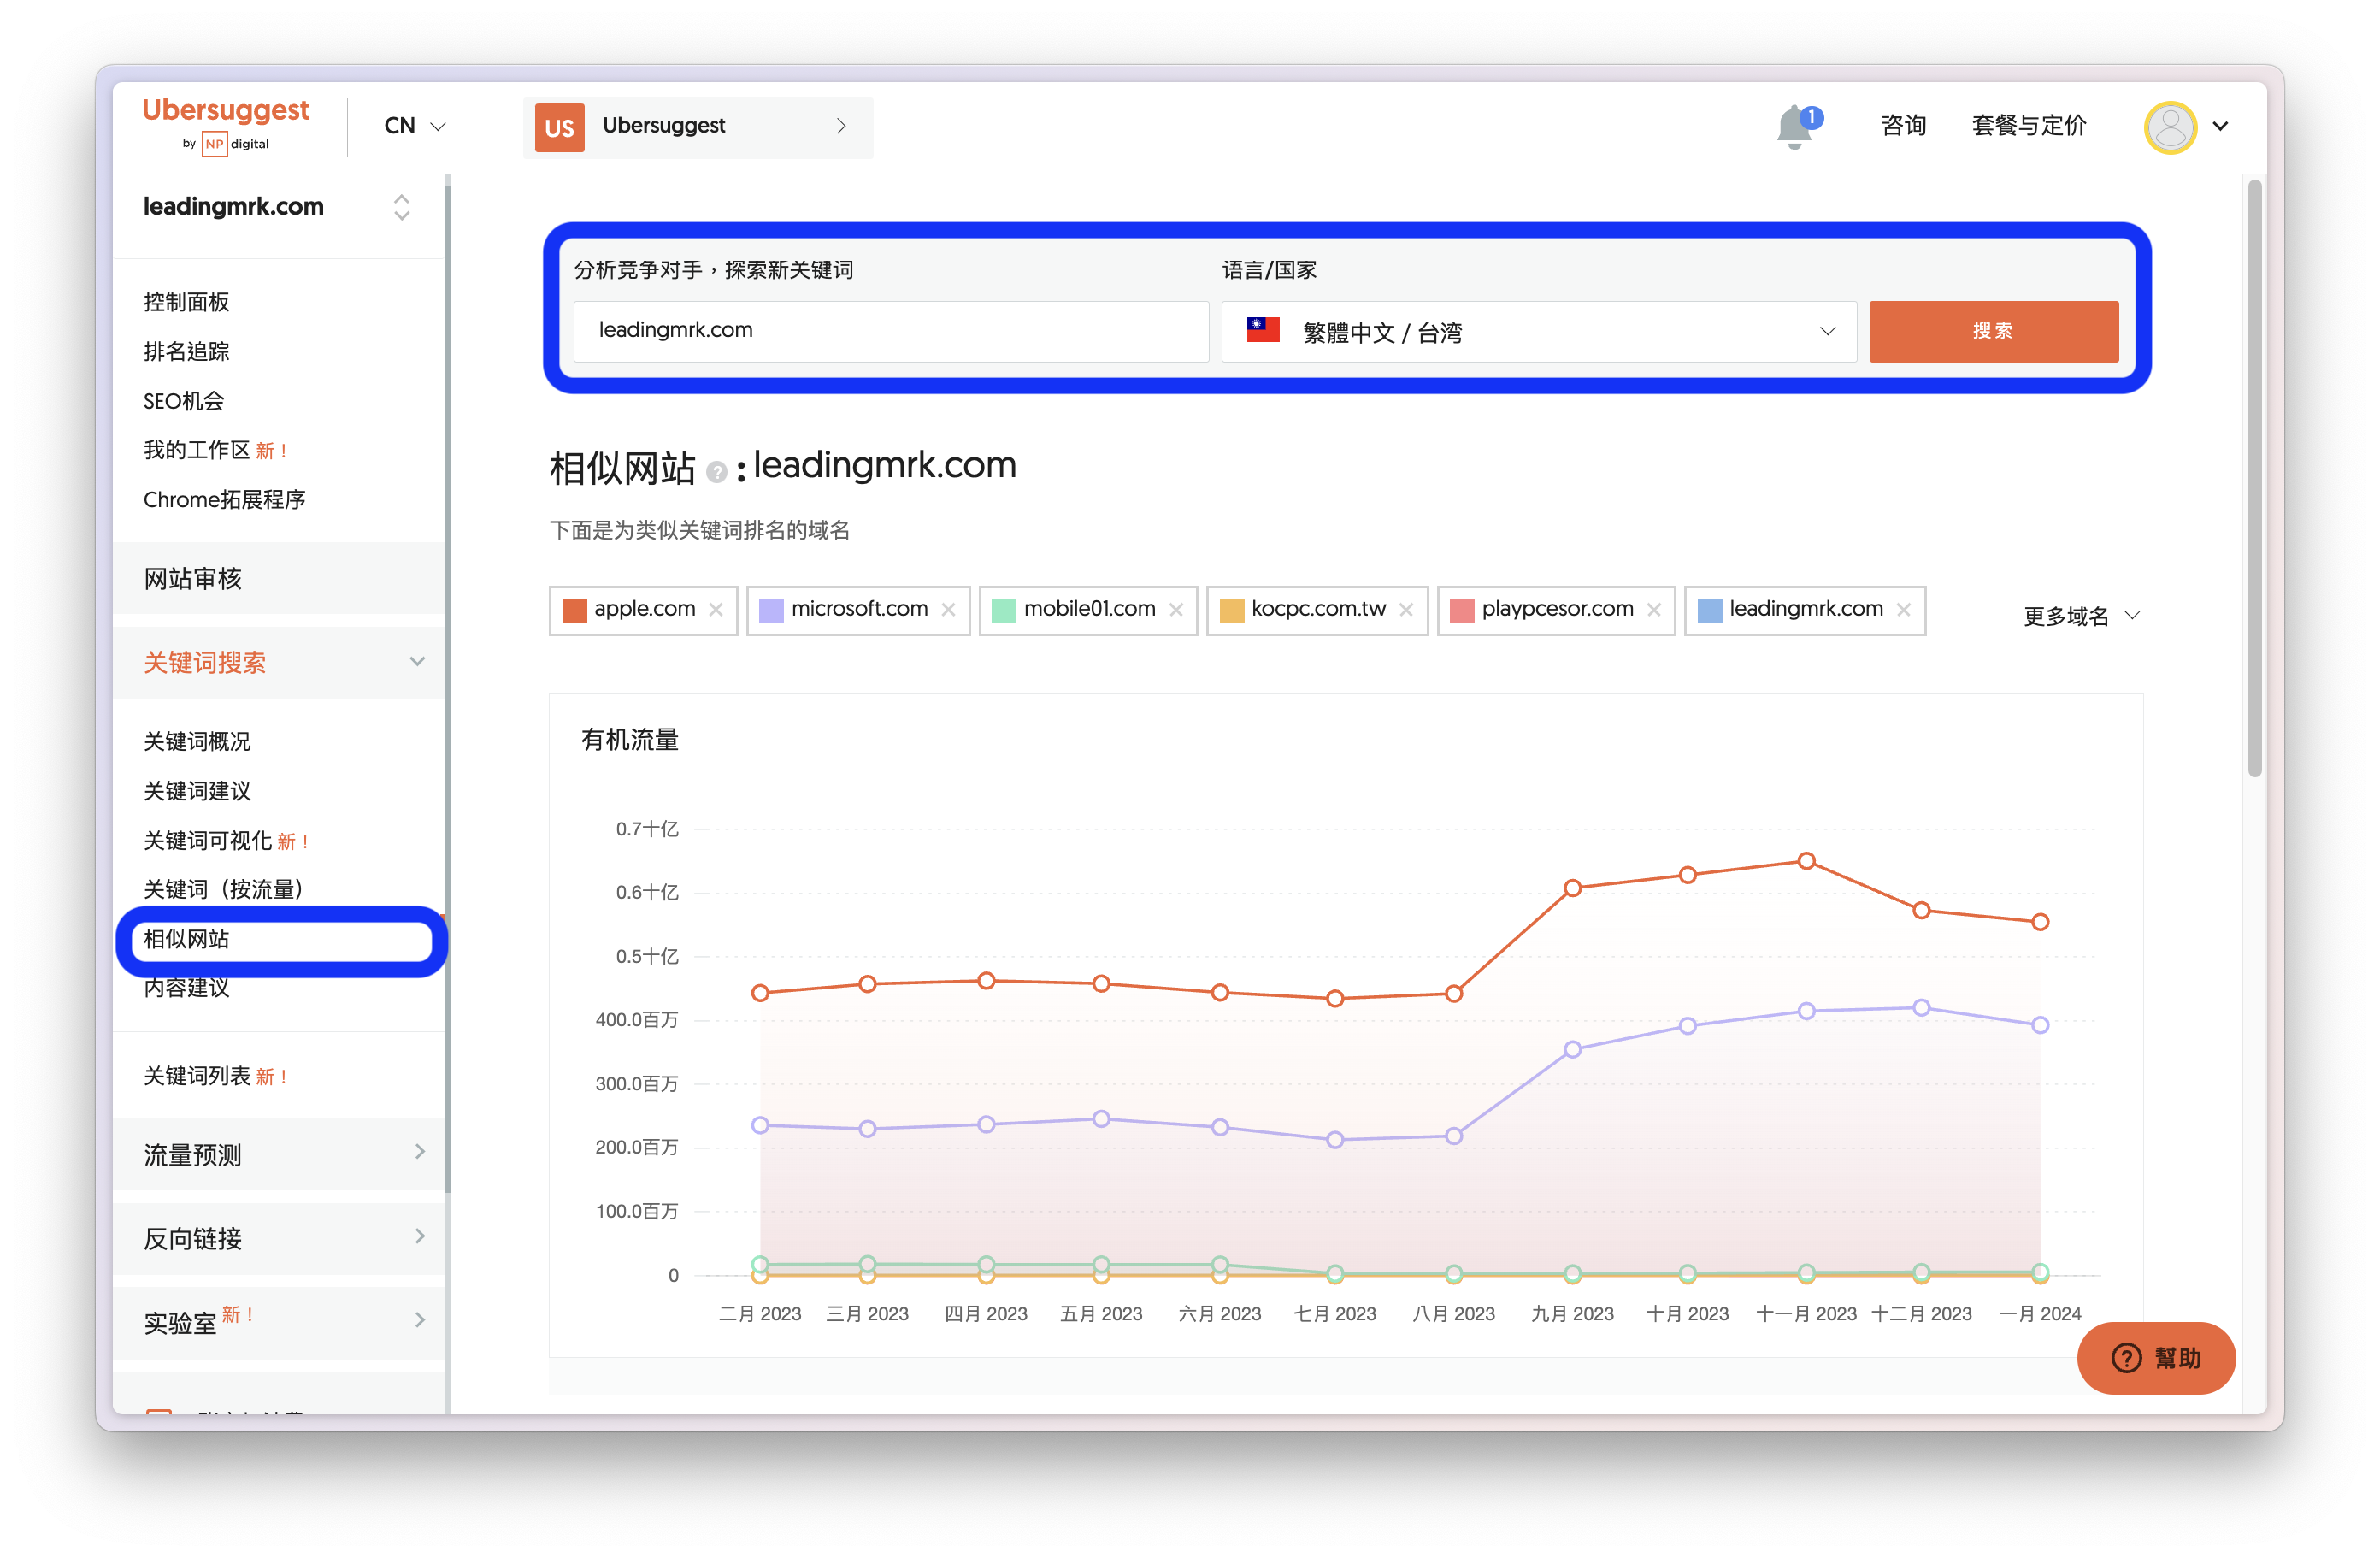
Task: Open the notification bell icon
Action: 1795,127
